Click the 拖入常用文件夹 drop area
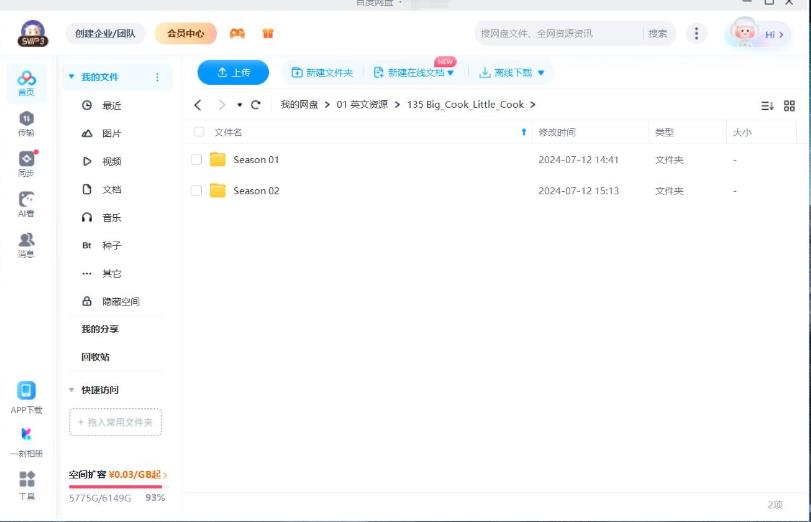The height and width of the screenshot is (522, 811). [x=115, y=422]
